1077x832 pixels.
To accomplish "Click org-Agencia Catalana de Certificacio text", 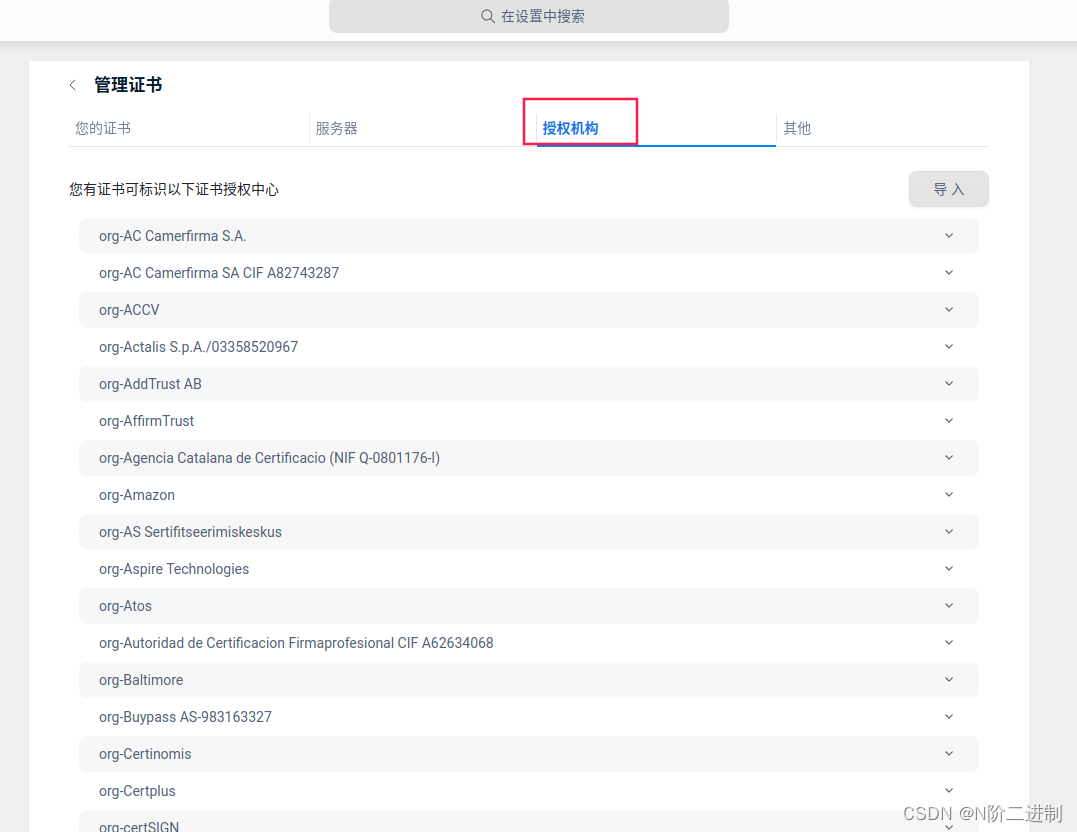I will point(269,458).
